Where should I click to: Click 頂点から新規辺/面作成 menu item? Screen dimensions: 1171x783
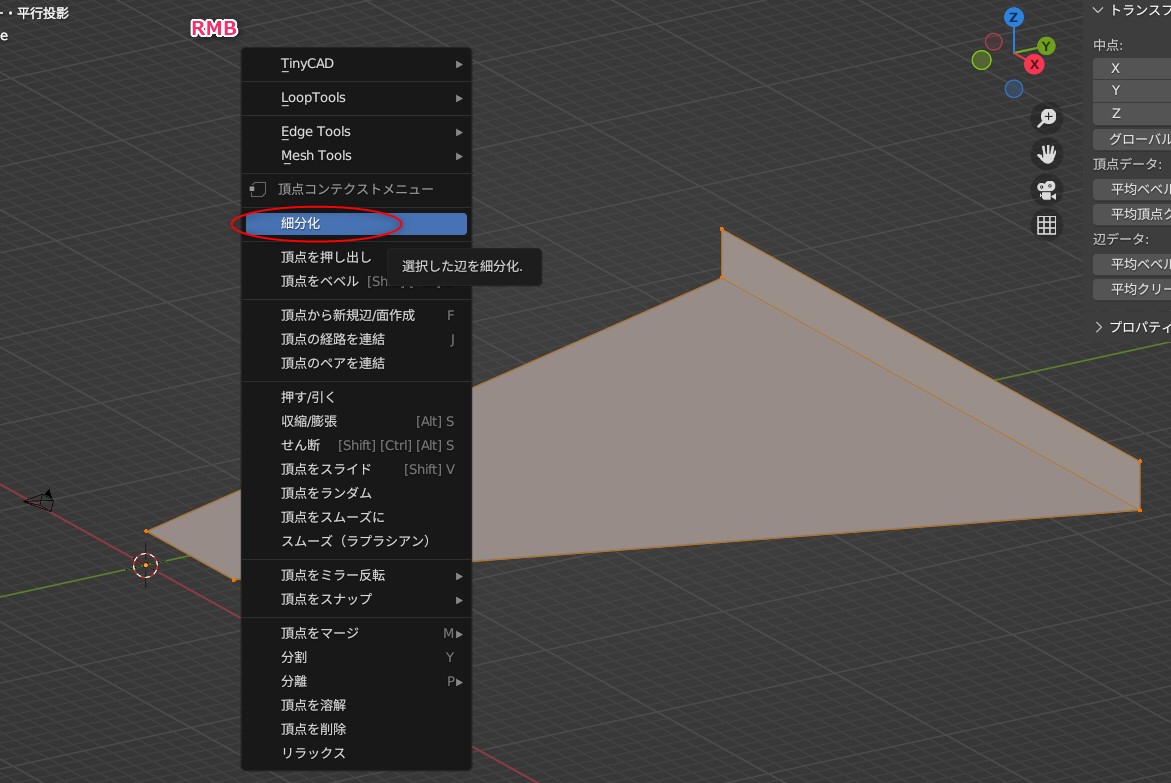tap(356, 315)
